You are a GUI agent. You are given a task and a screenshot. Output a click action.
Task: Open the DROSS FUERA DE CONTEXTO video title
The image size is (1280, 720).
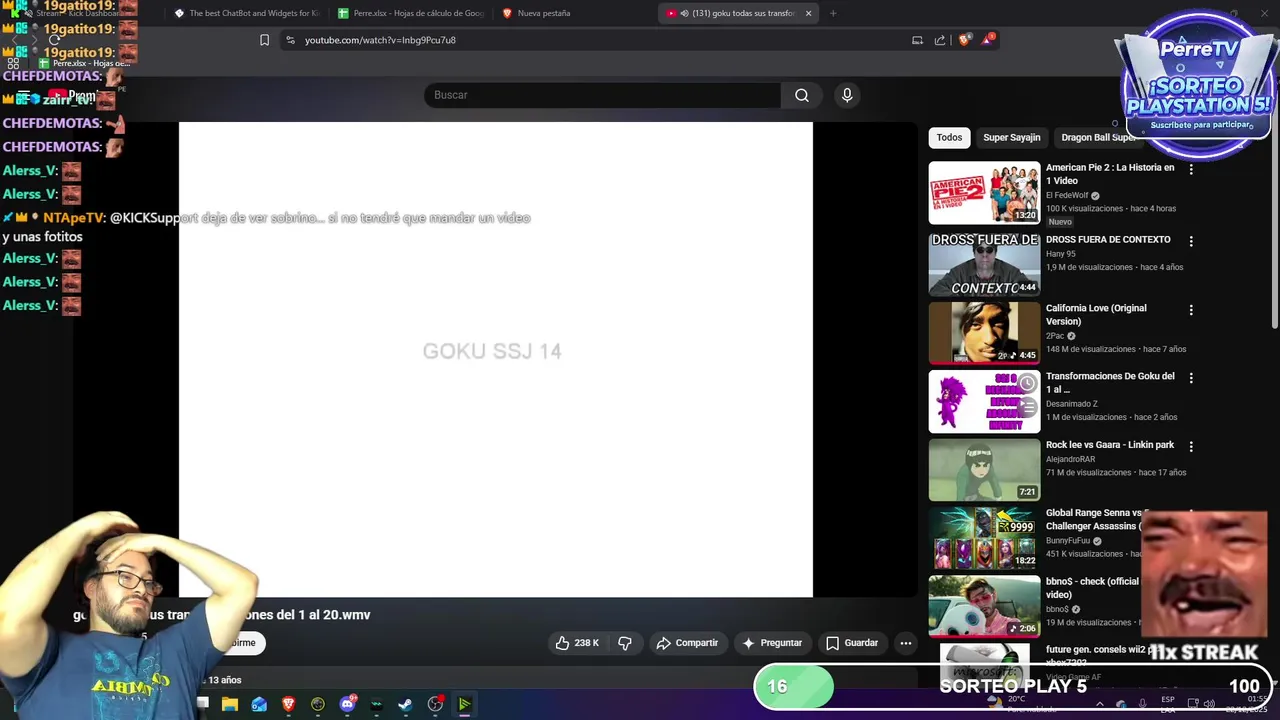[1108, 240]
